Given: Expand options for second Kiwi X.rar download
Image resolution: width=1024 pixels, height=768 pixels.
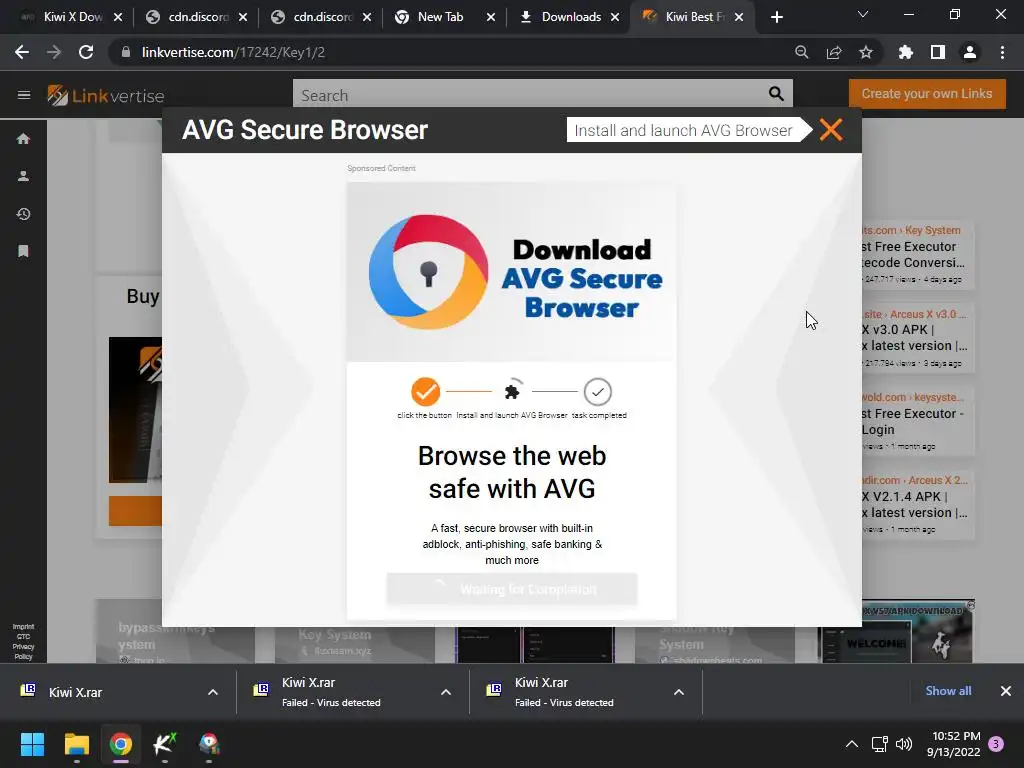Looking at the screenshot, I should (x=446, y=692).
